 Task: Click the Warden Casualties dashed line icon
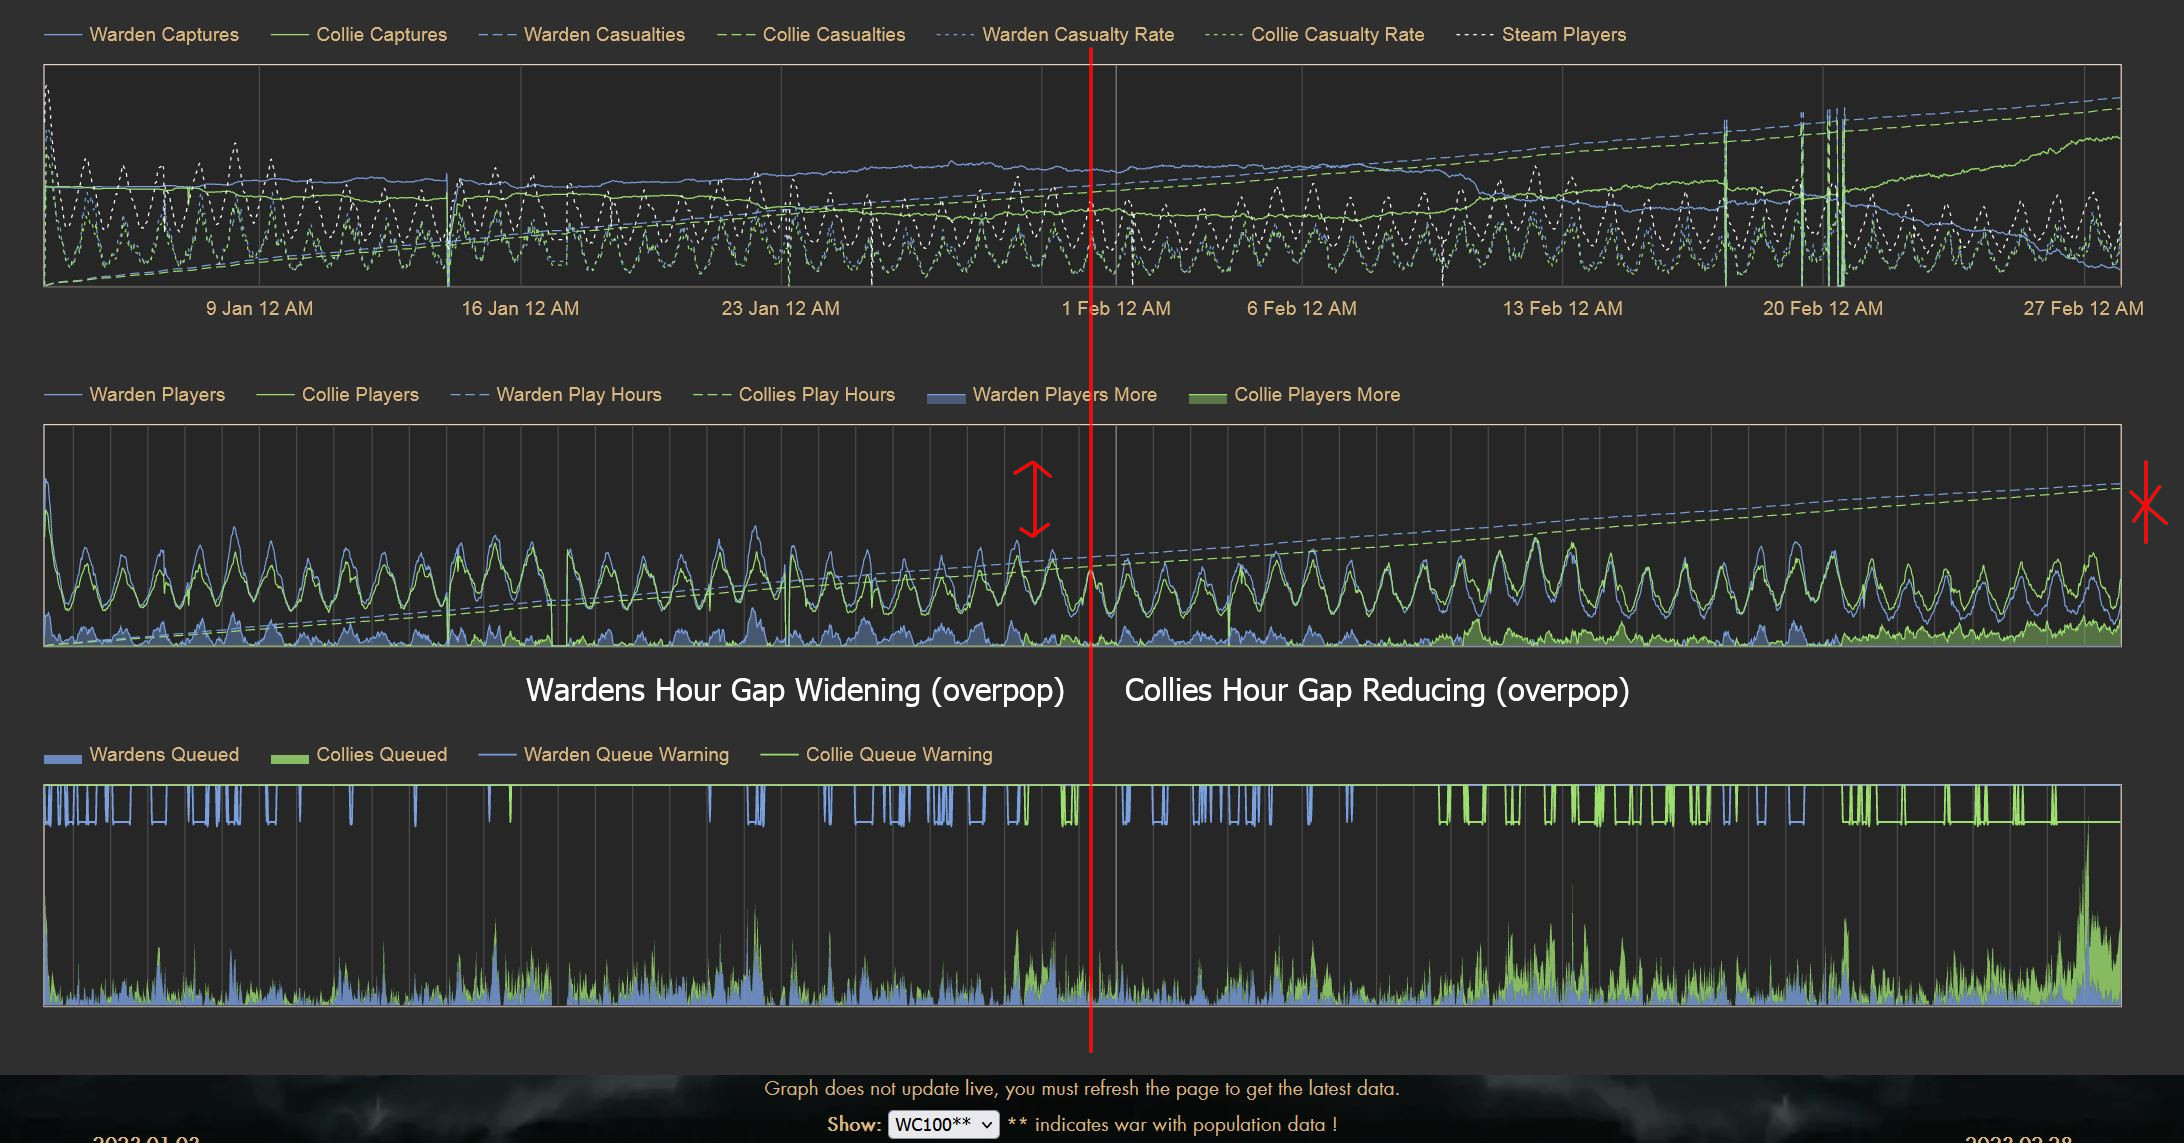click(x=497, y=35)
